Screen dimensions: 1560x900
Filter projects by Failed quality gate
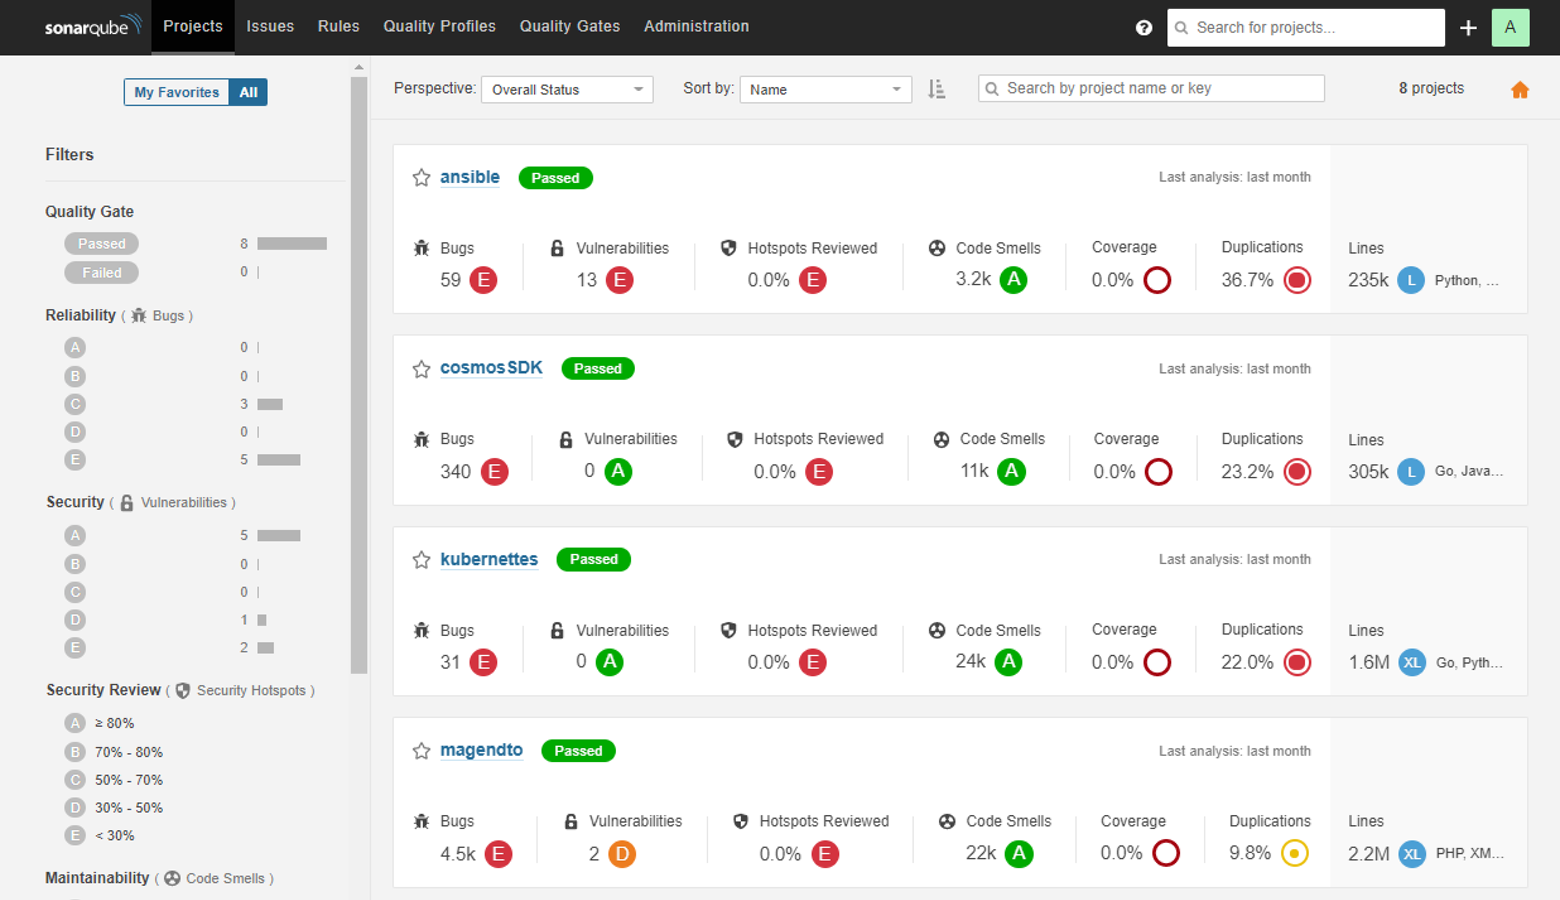101,272
